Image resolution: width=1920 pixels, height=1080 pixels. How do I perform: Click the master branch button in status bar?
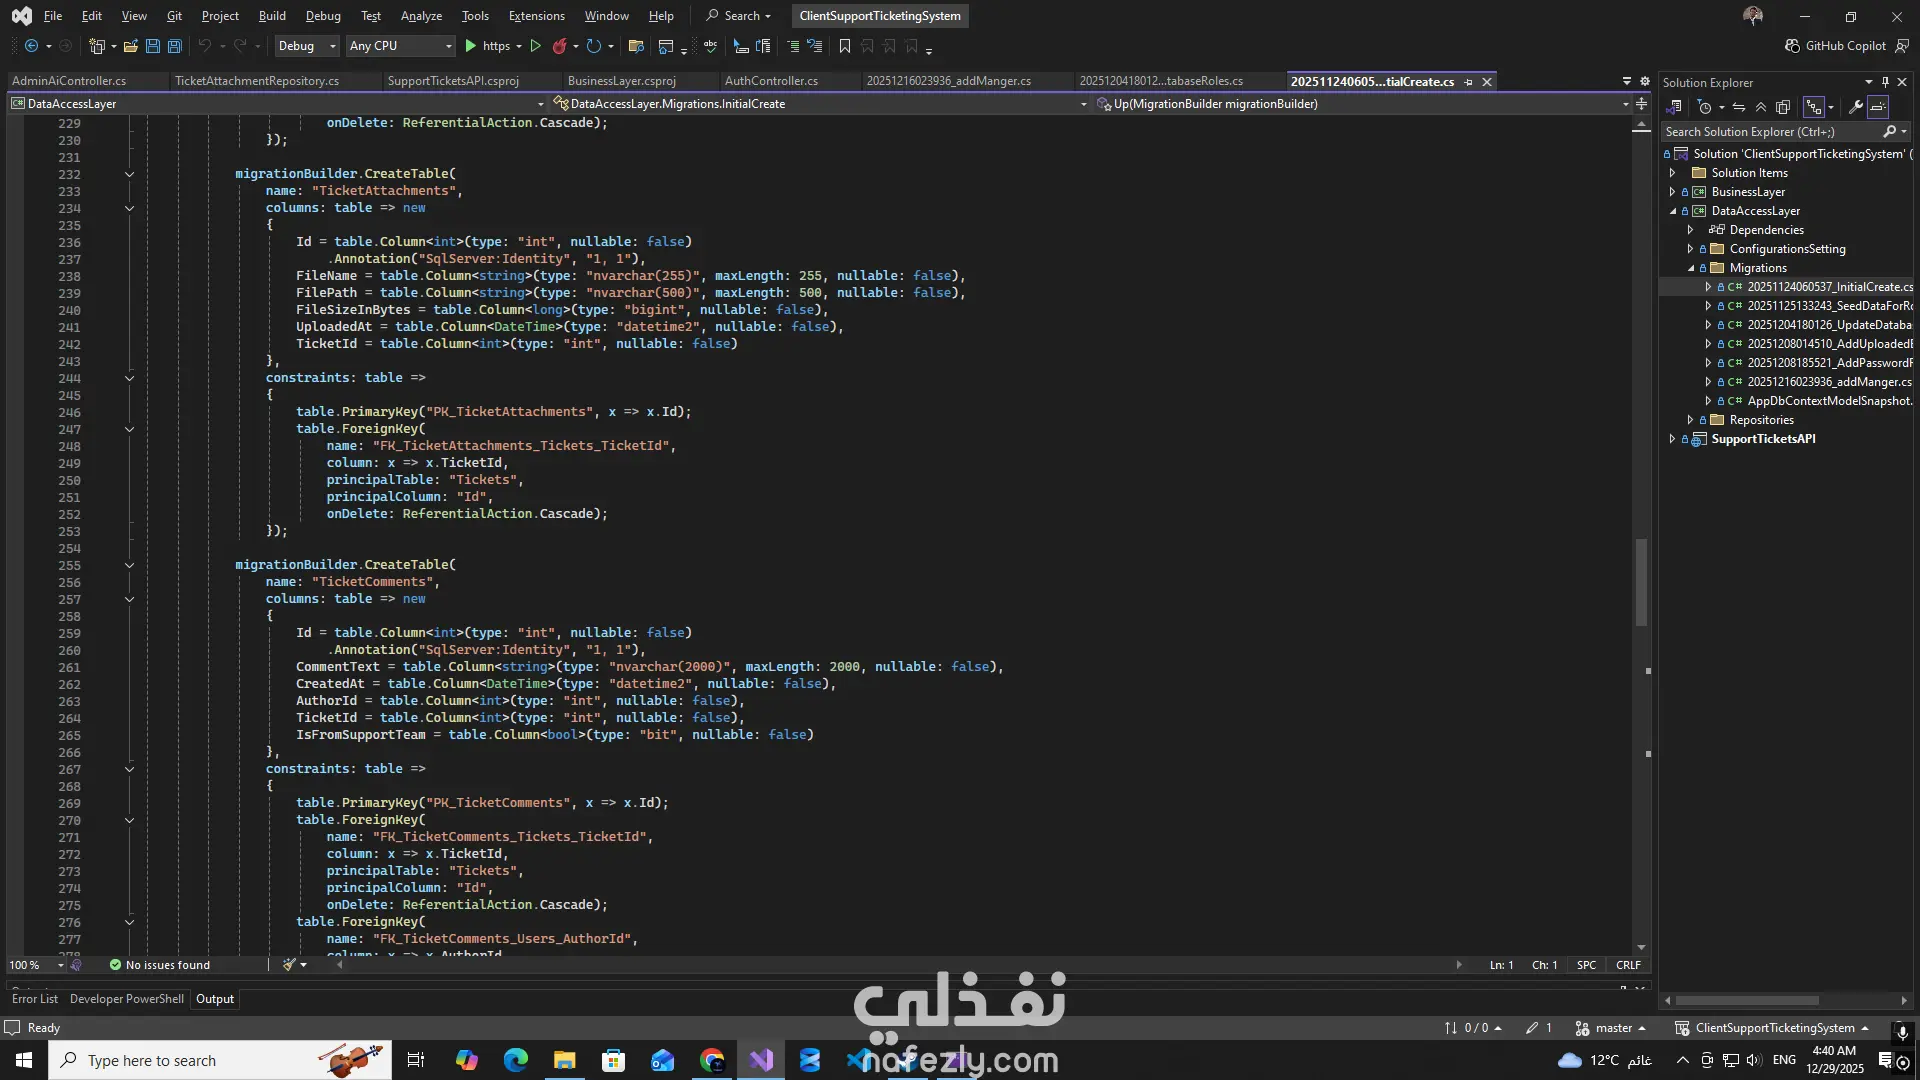coord(1611,1028)
